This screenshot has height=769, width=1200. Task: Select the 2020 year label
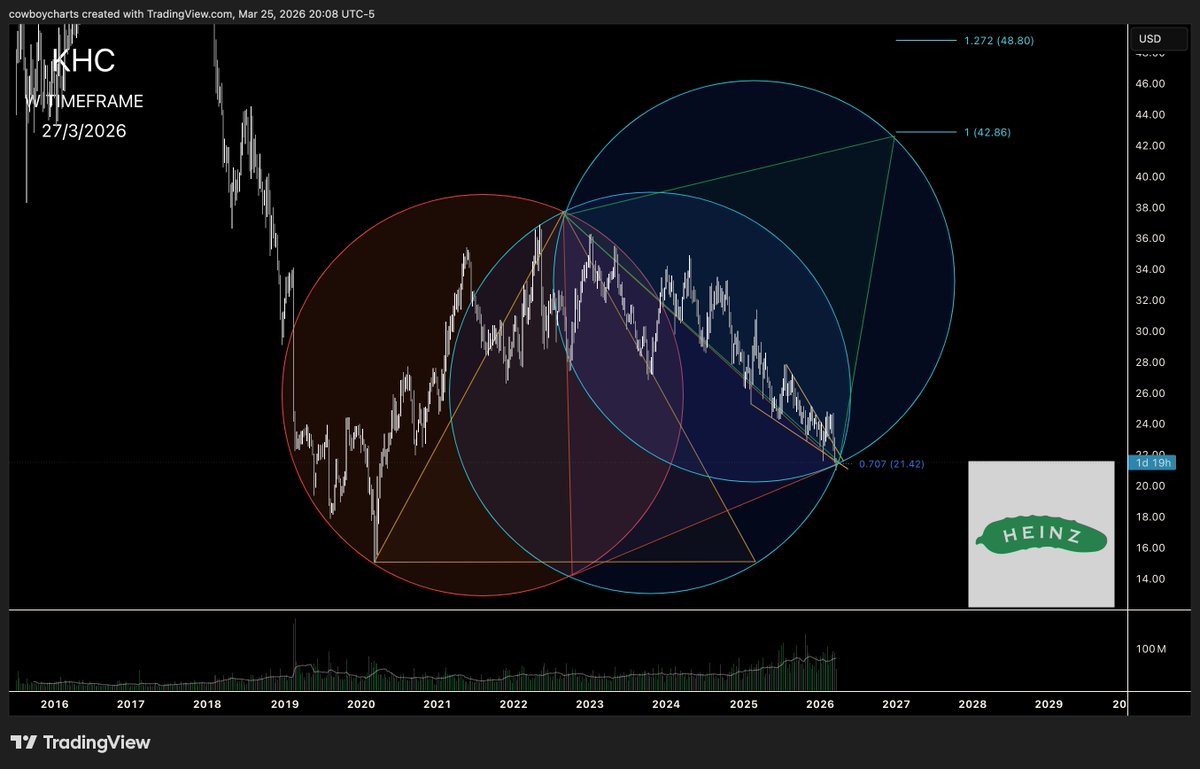click(x=360, y=704)
